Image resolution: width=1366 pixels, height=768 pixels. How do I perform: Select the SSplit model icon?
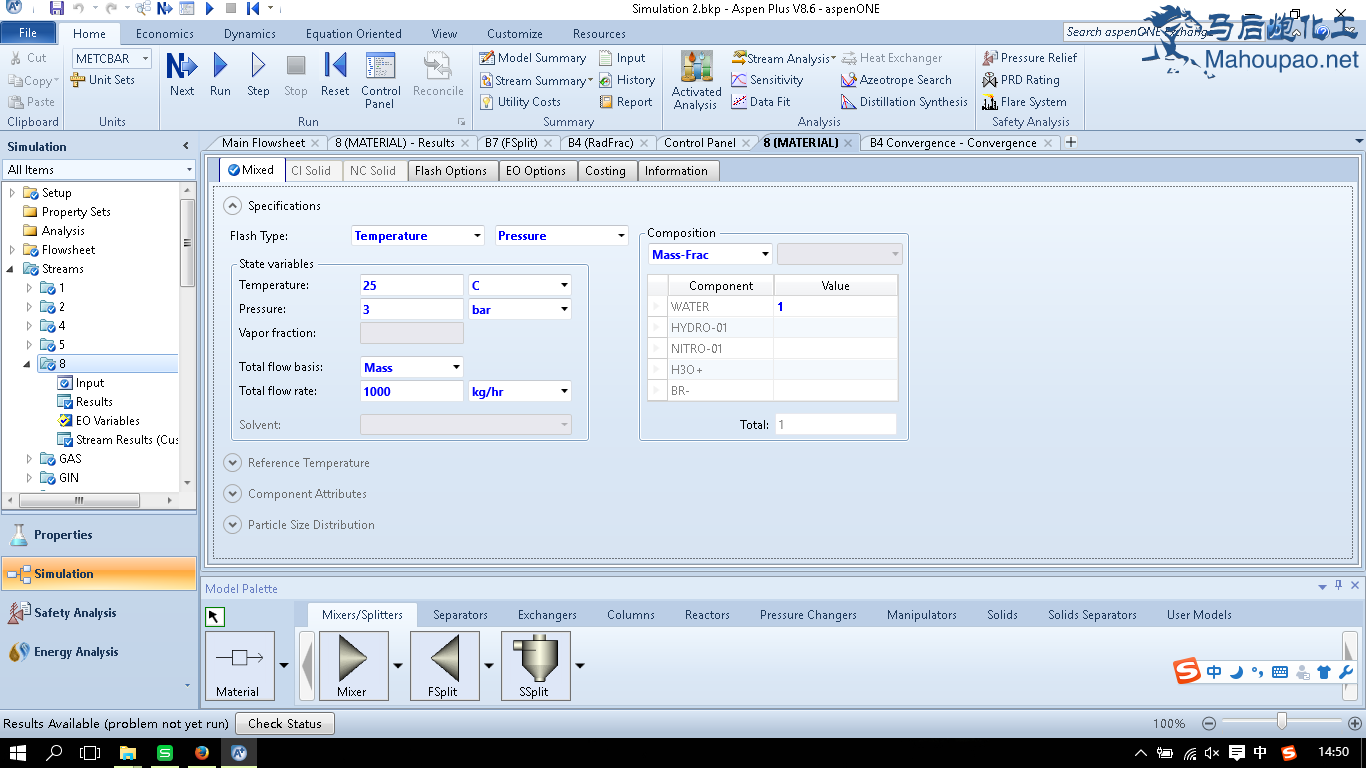(x=534, y=665)
